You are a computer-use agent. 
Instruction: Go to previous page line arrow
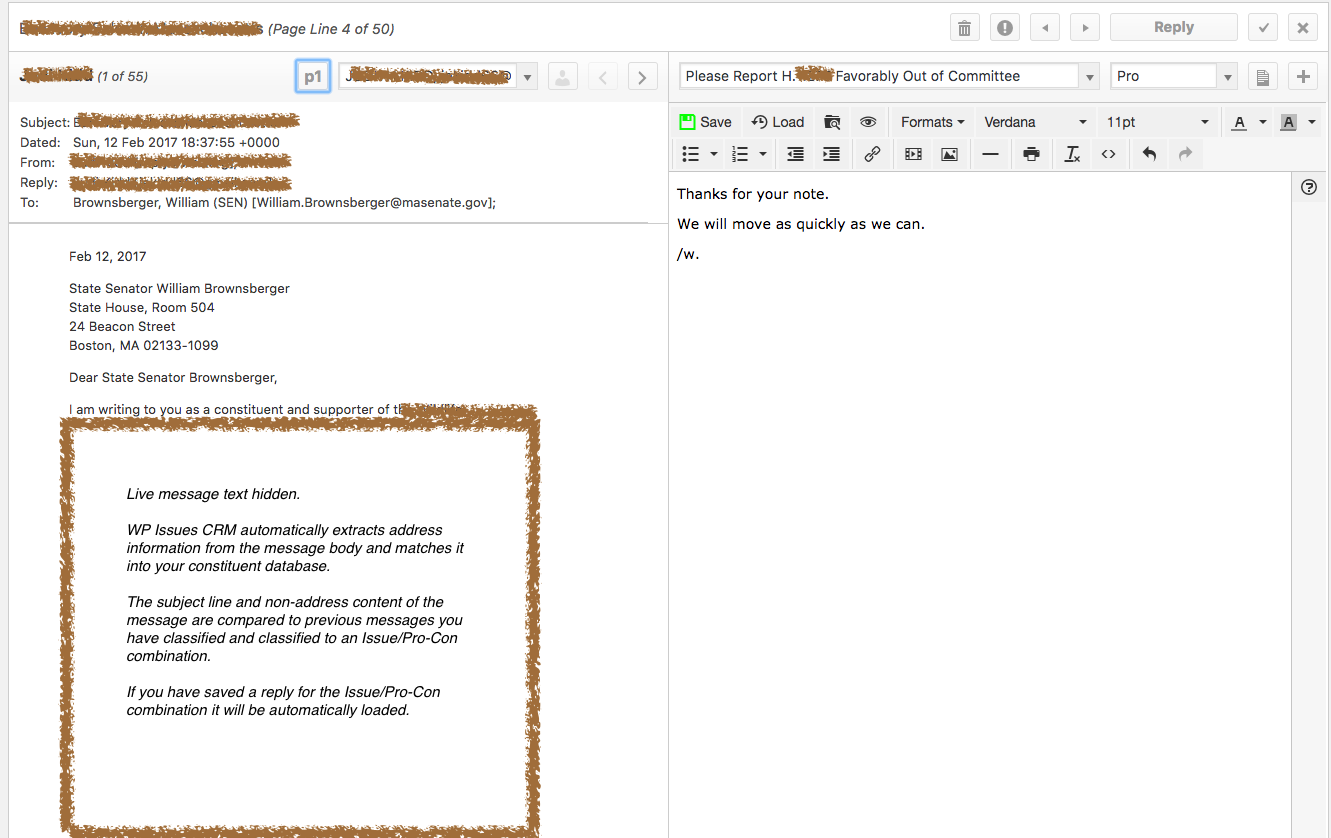[x=1045, y=28]
